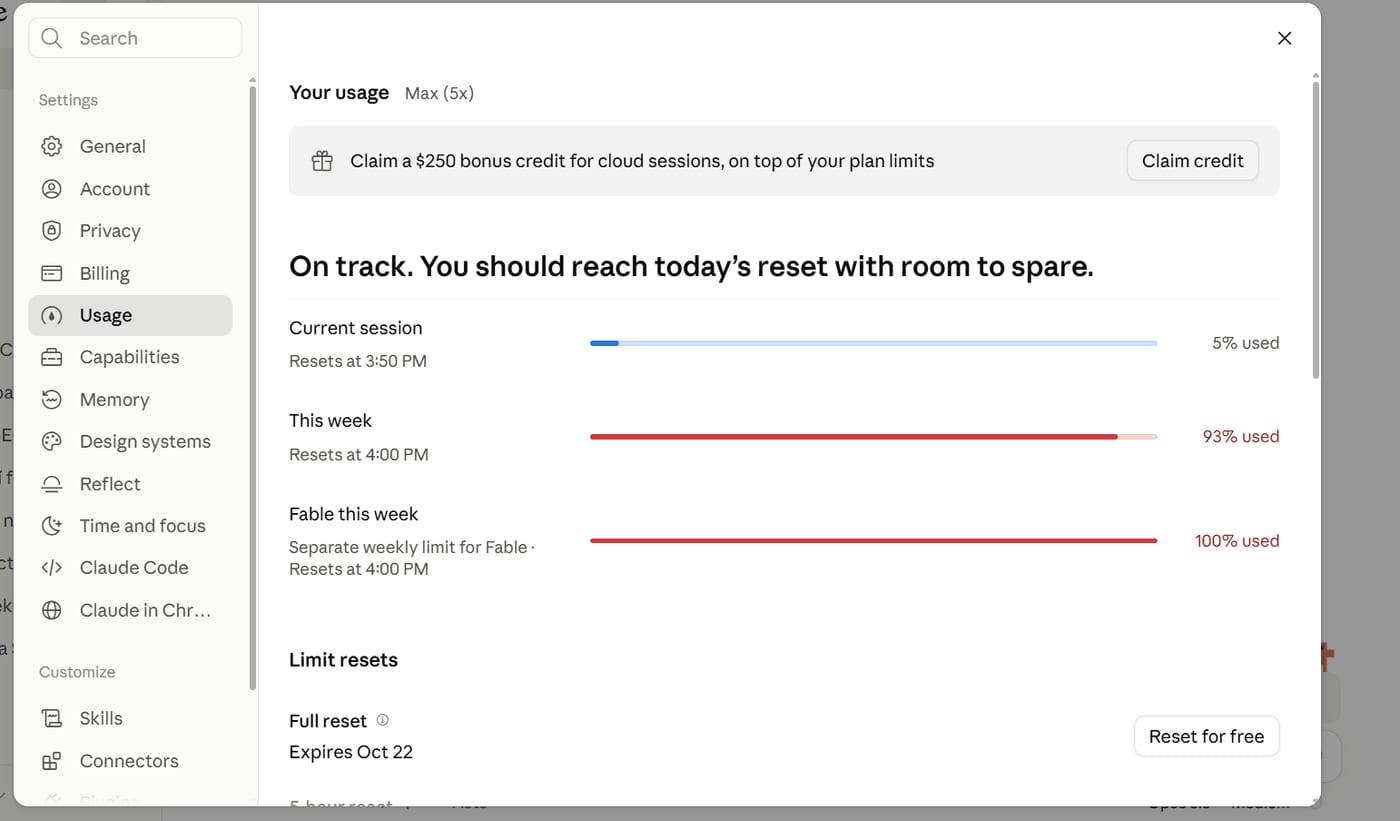Focus the Search settings field
This screenshot has width=1400, height=821.
click(x=135, y=38)
